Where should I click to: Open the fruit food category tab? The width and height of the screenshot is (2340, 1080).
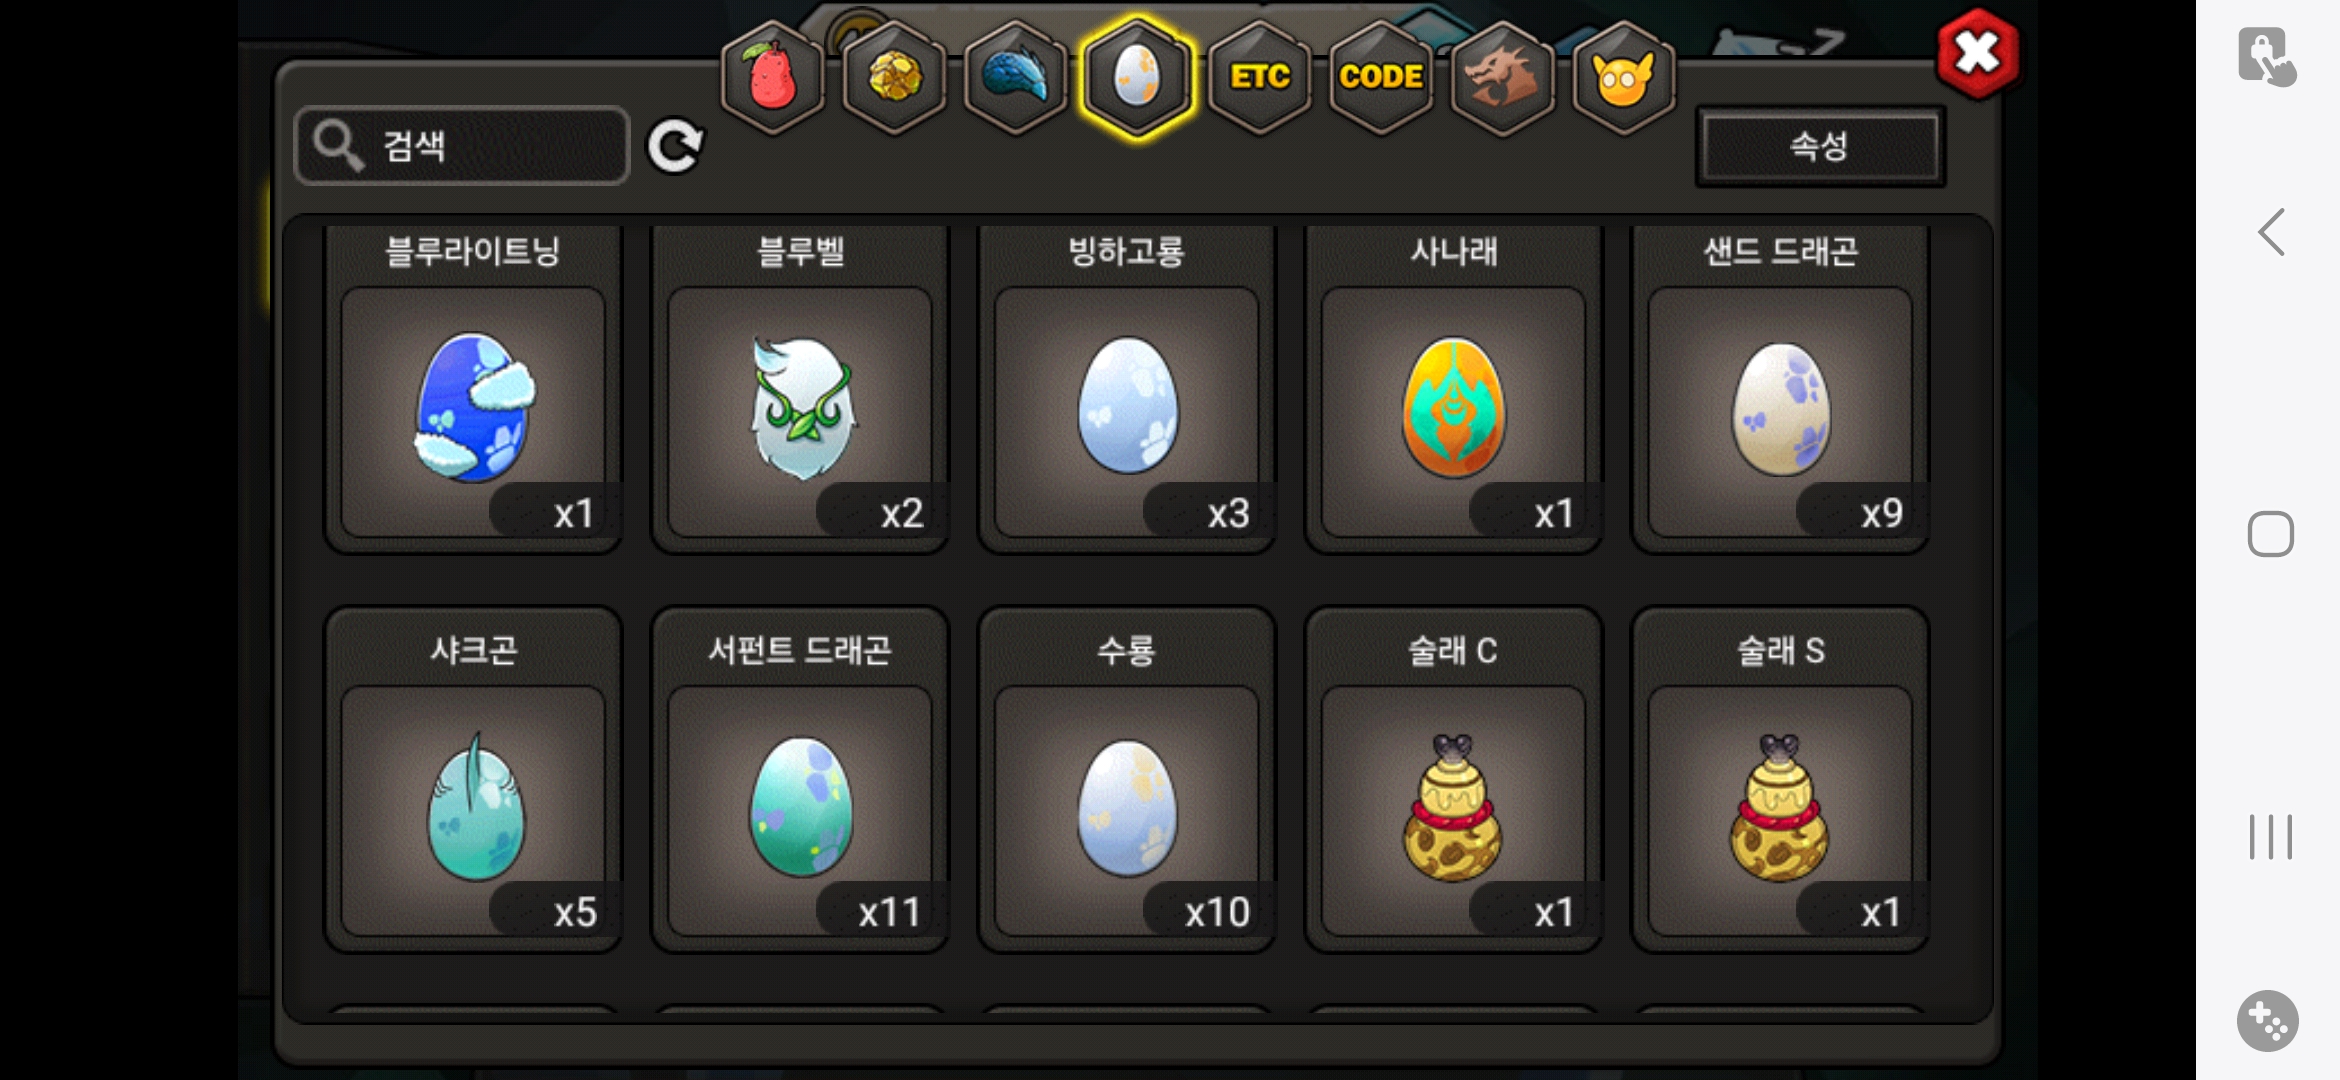pos(772,78)
